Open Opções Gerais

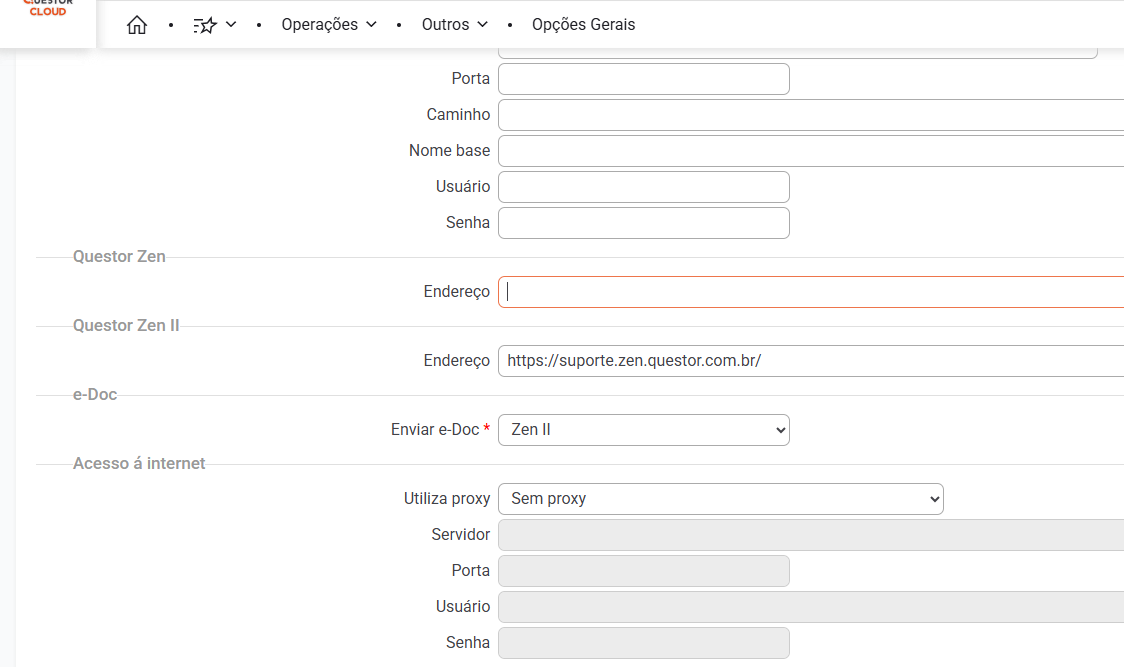[x=584, y=24]
